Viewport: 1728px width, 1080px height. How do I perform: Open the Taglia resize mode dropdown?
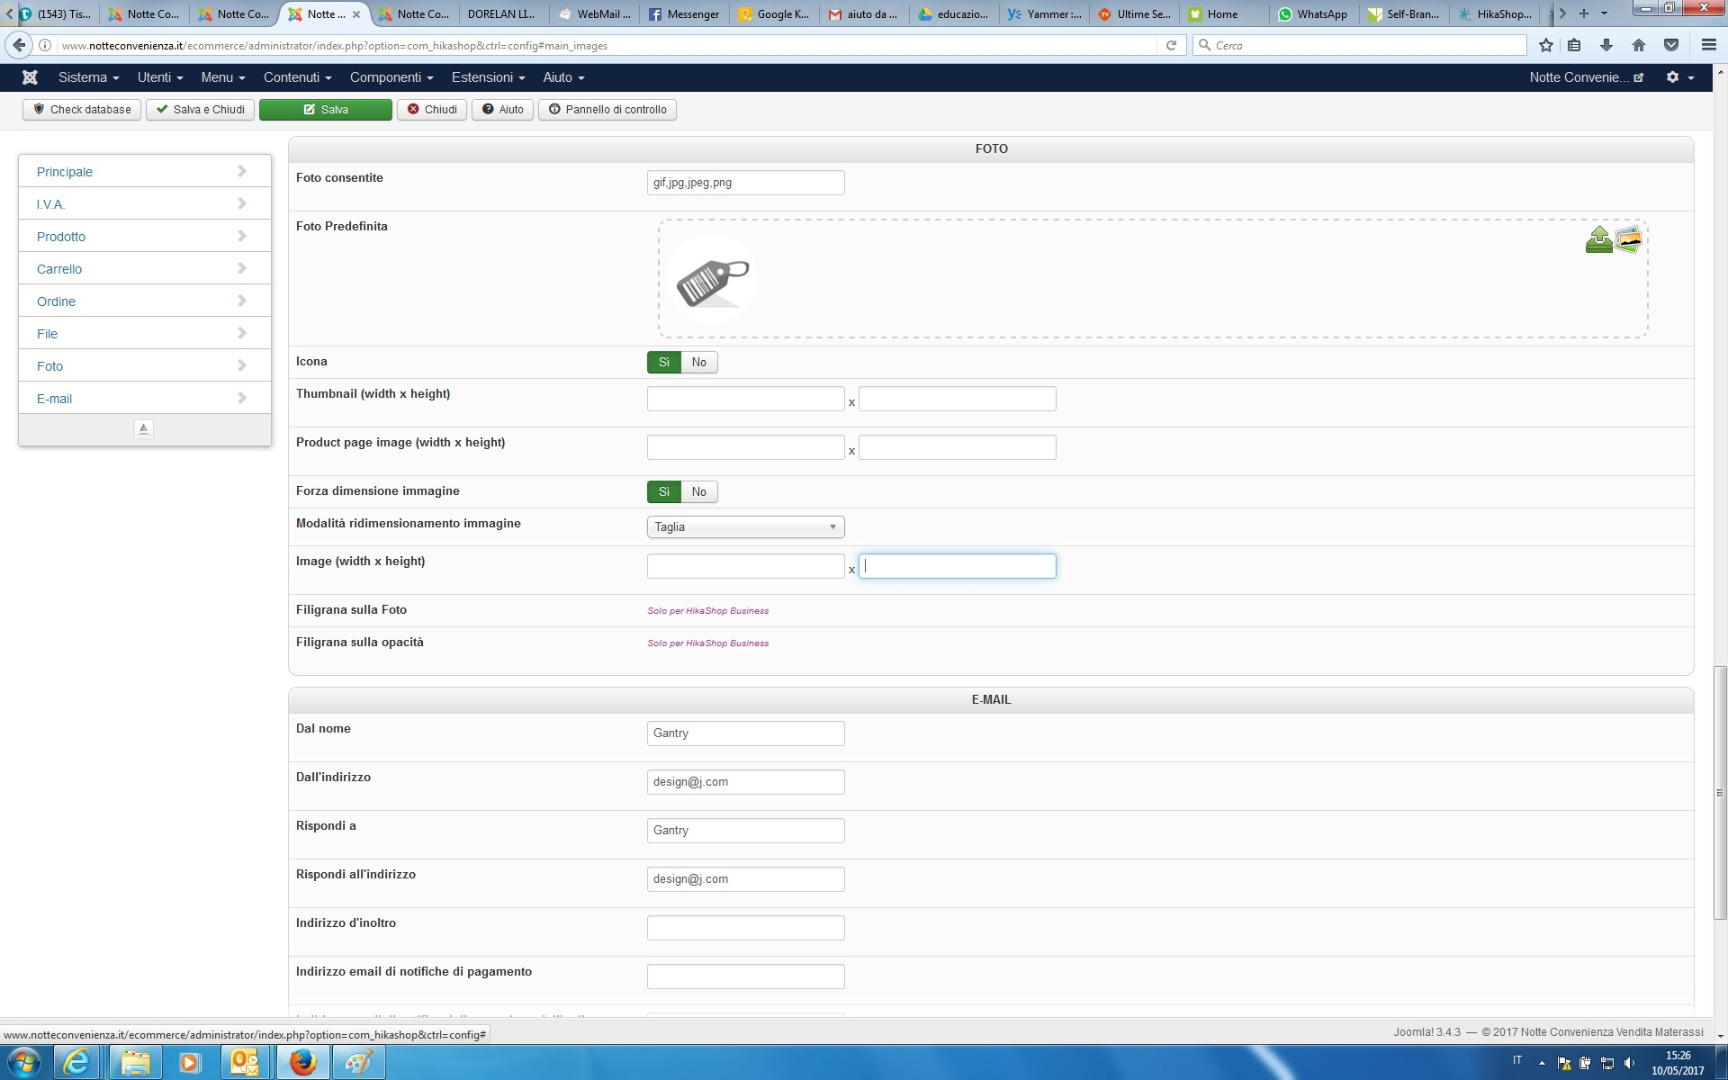pos(746,527)
